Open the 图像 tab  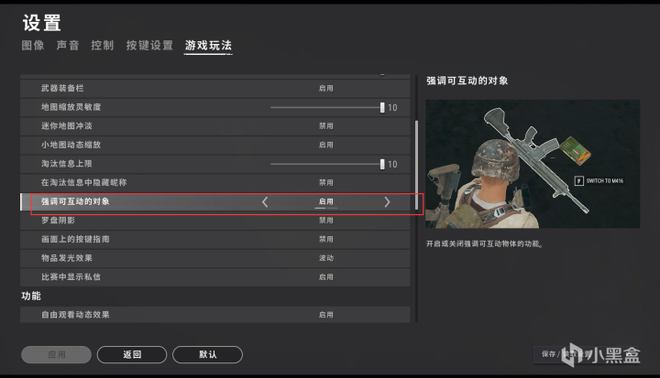click(x=33, y=45)
